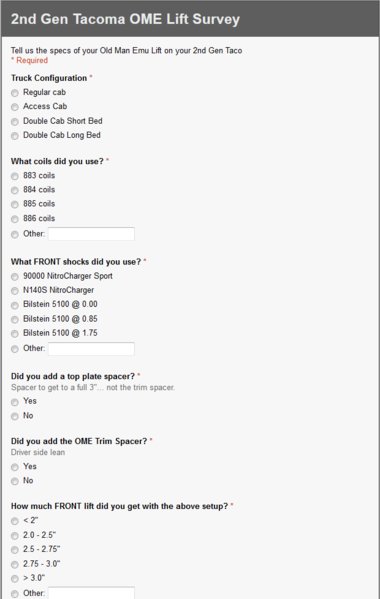Select Double Cab Short Bed option
380x599 pixels.
click(15, 121)
